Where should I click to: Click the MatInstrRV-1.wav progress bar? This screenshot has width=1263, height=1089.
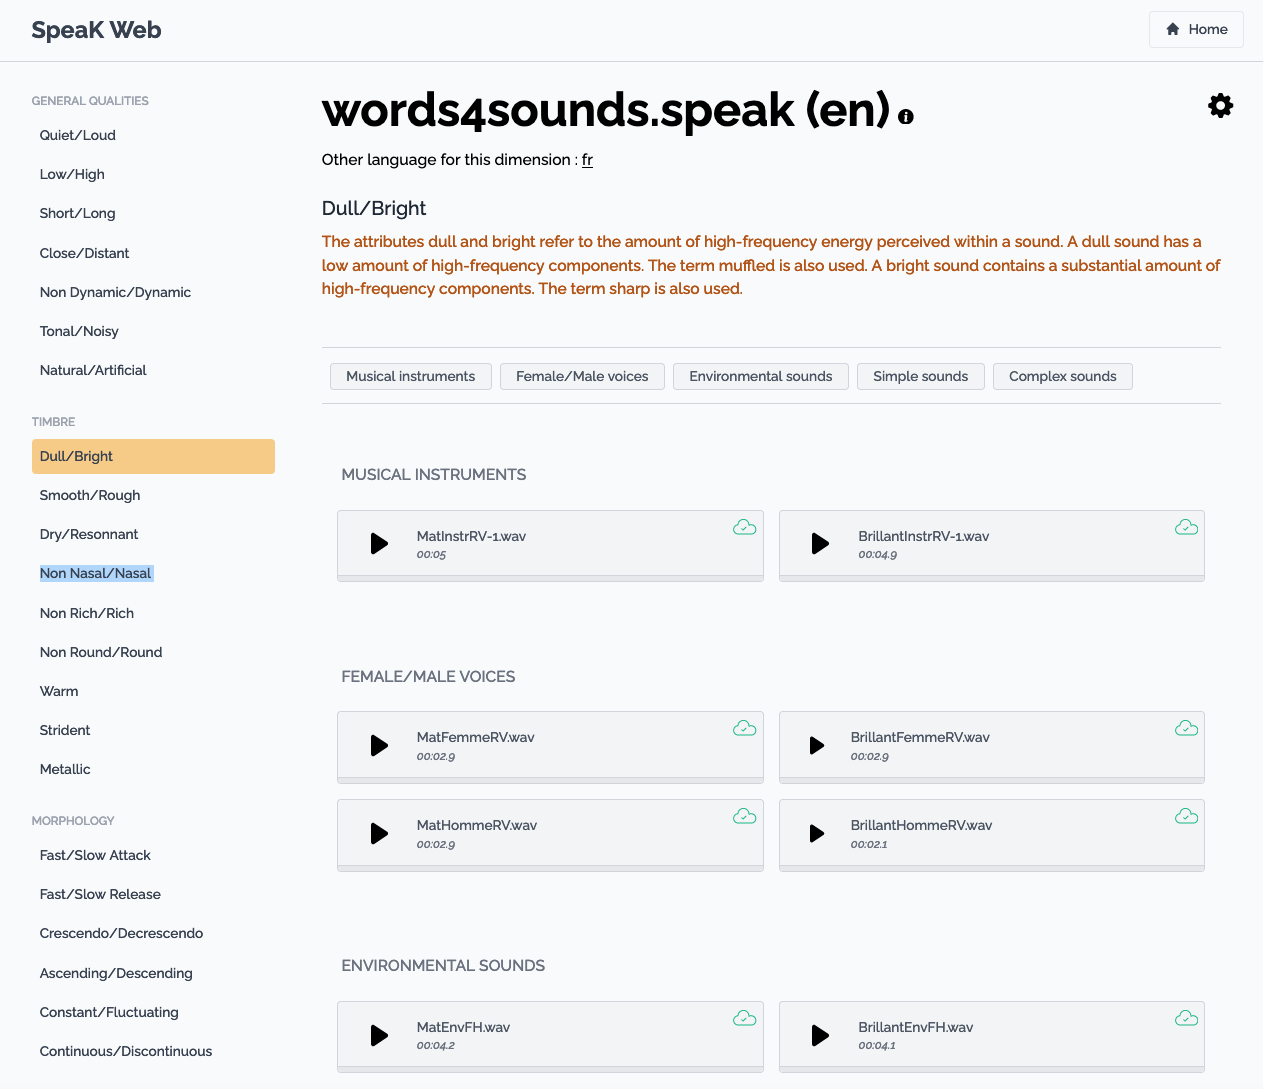(x=550, y=578)
